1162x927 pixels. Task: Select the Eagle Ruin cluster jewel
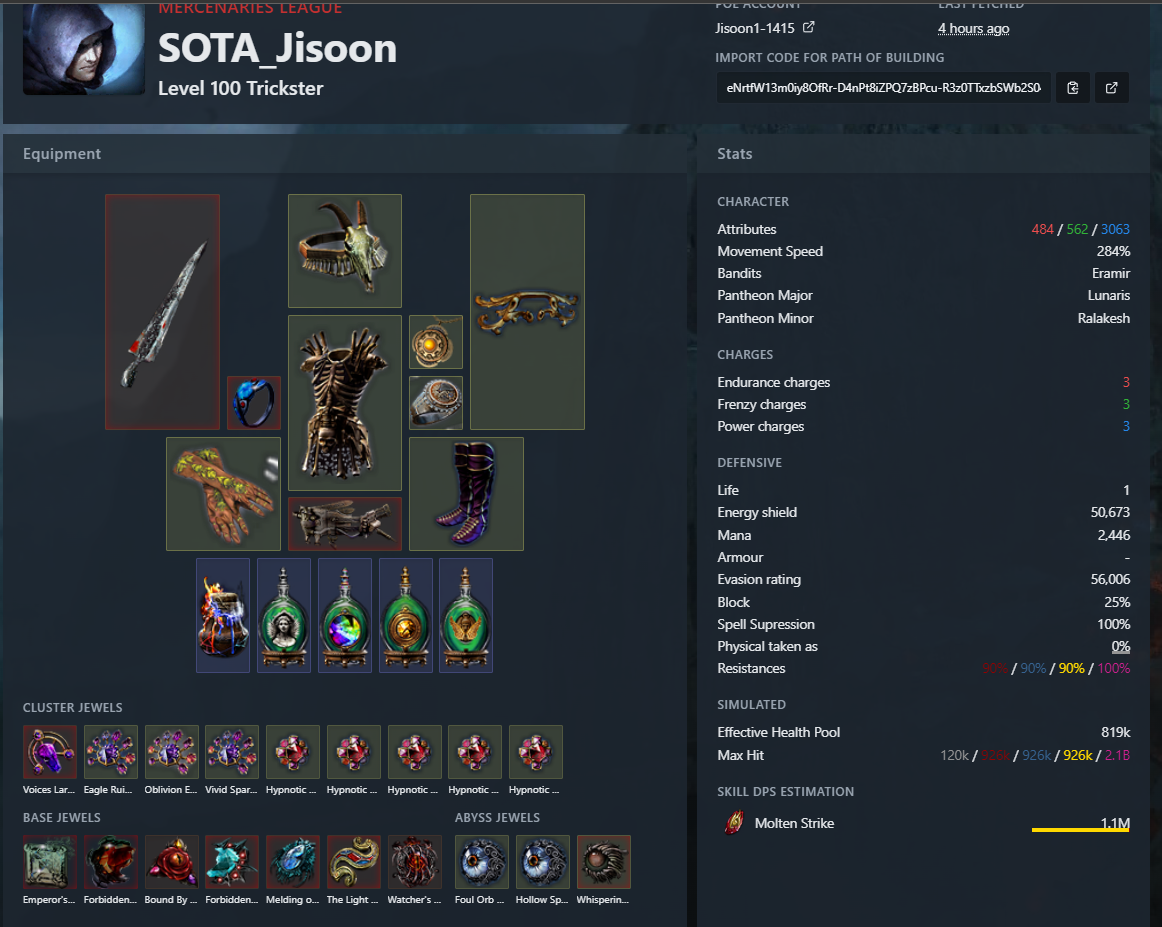point(110,752)
